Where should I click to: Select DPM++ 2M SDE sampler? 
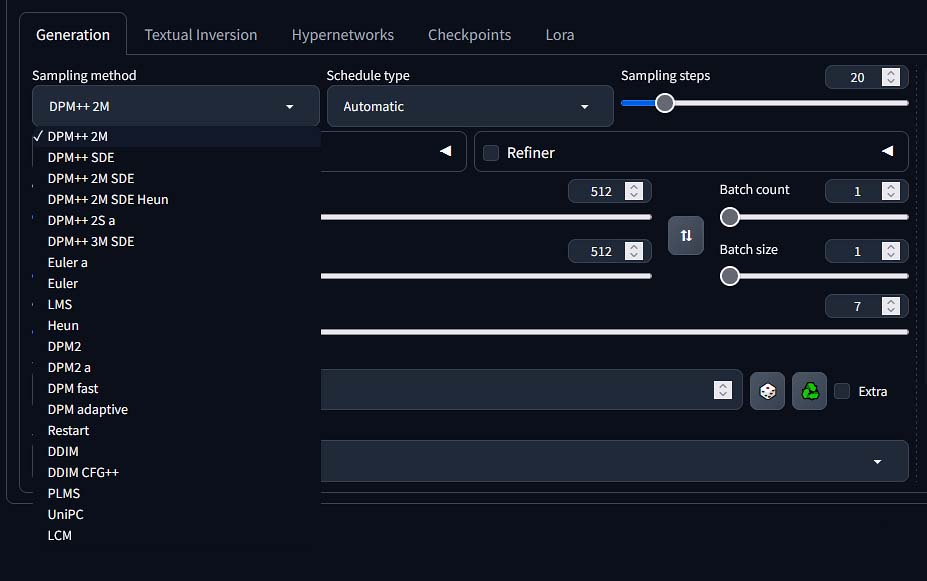tap(177, 178)
